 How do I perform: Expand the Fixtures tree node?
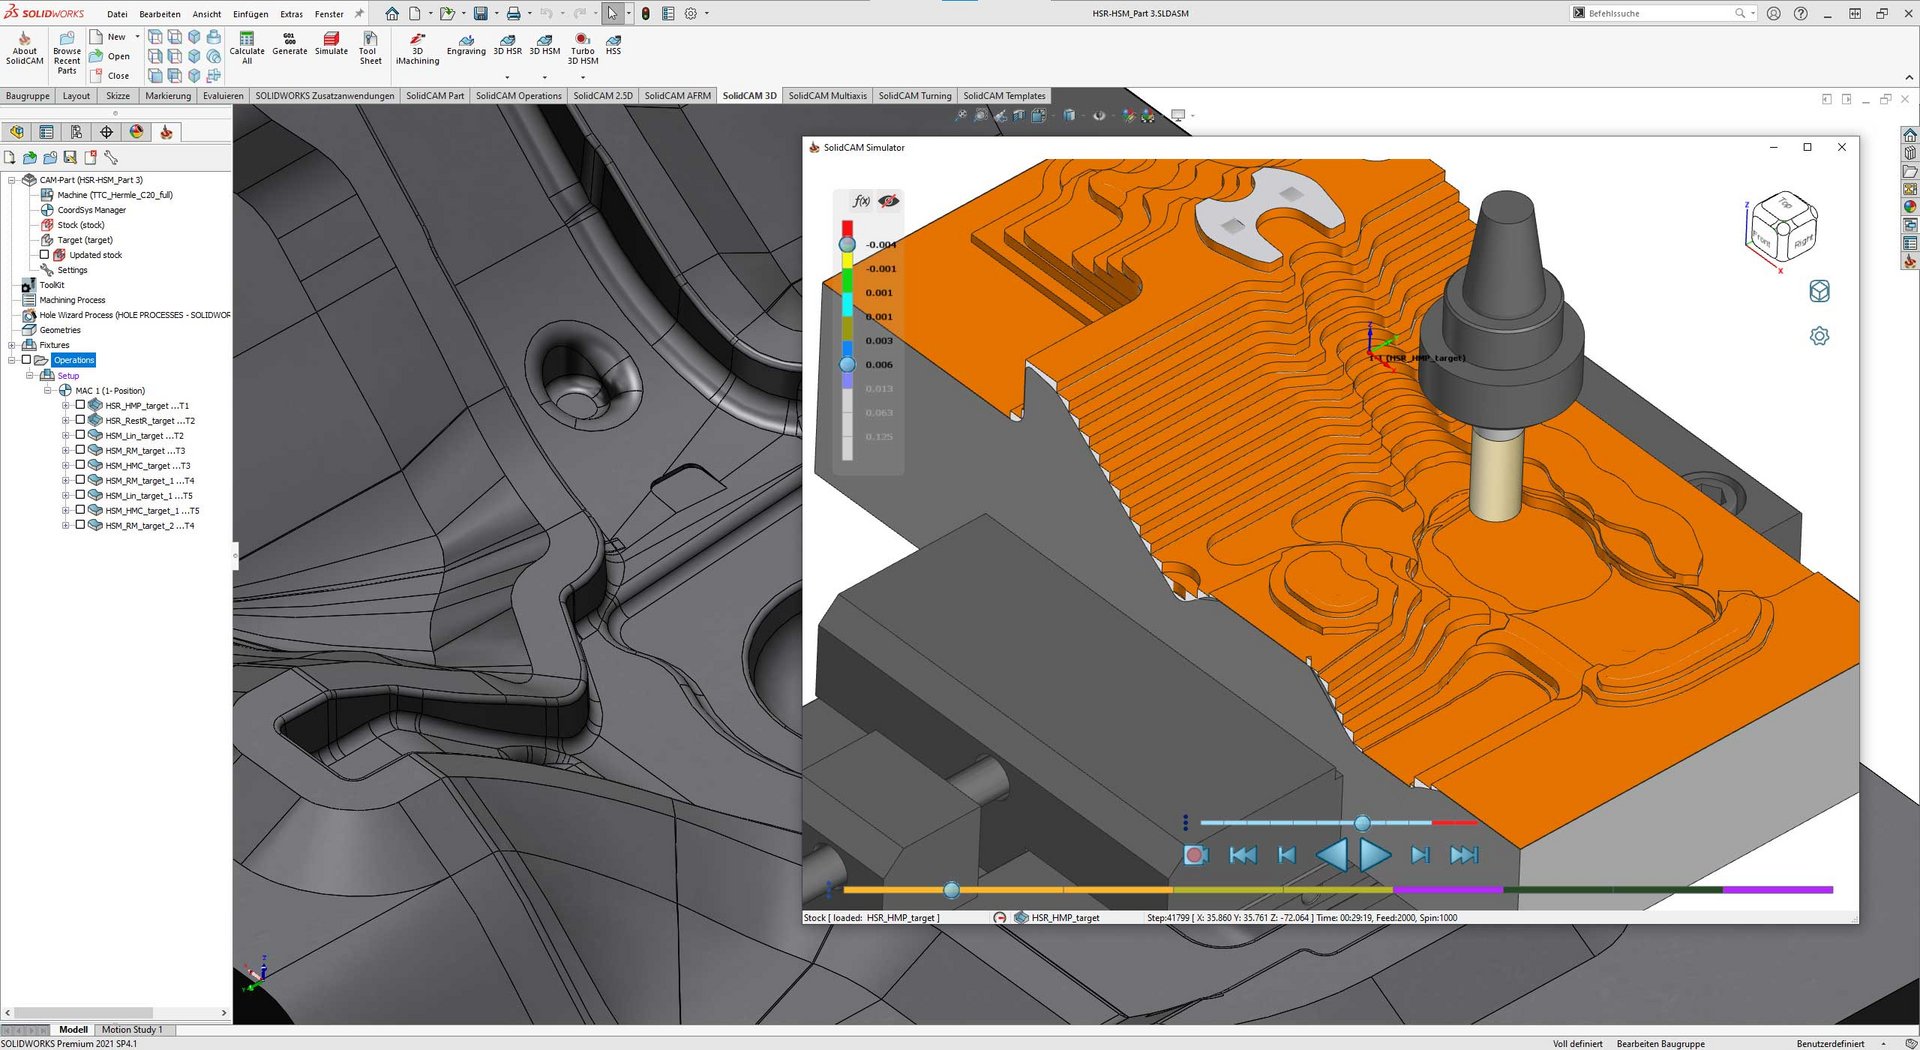tap(12, 345)
